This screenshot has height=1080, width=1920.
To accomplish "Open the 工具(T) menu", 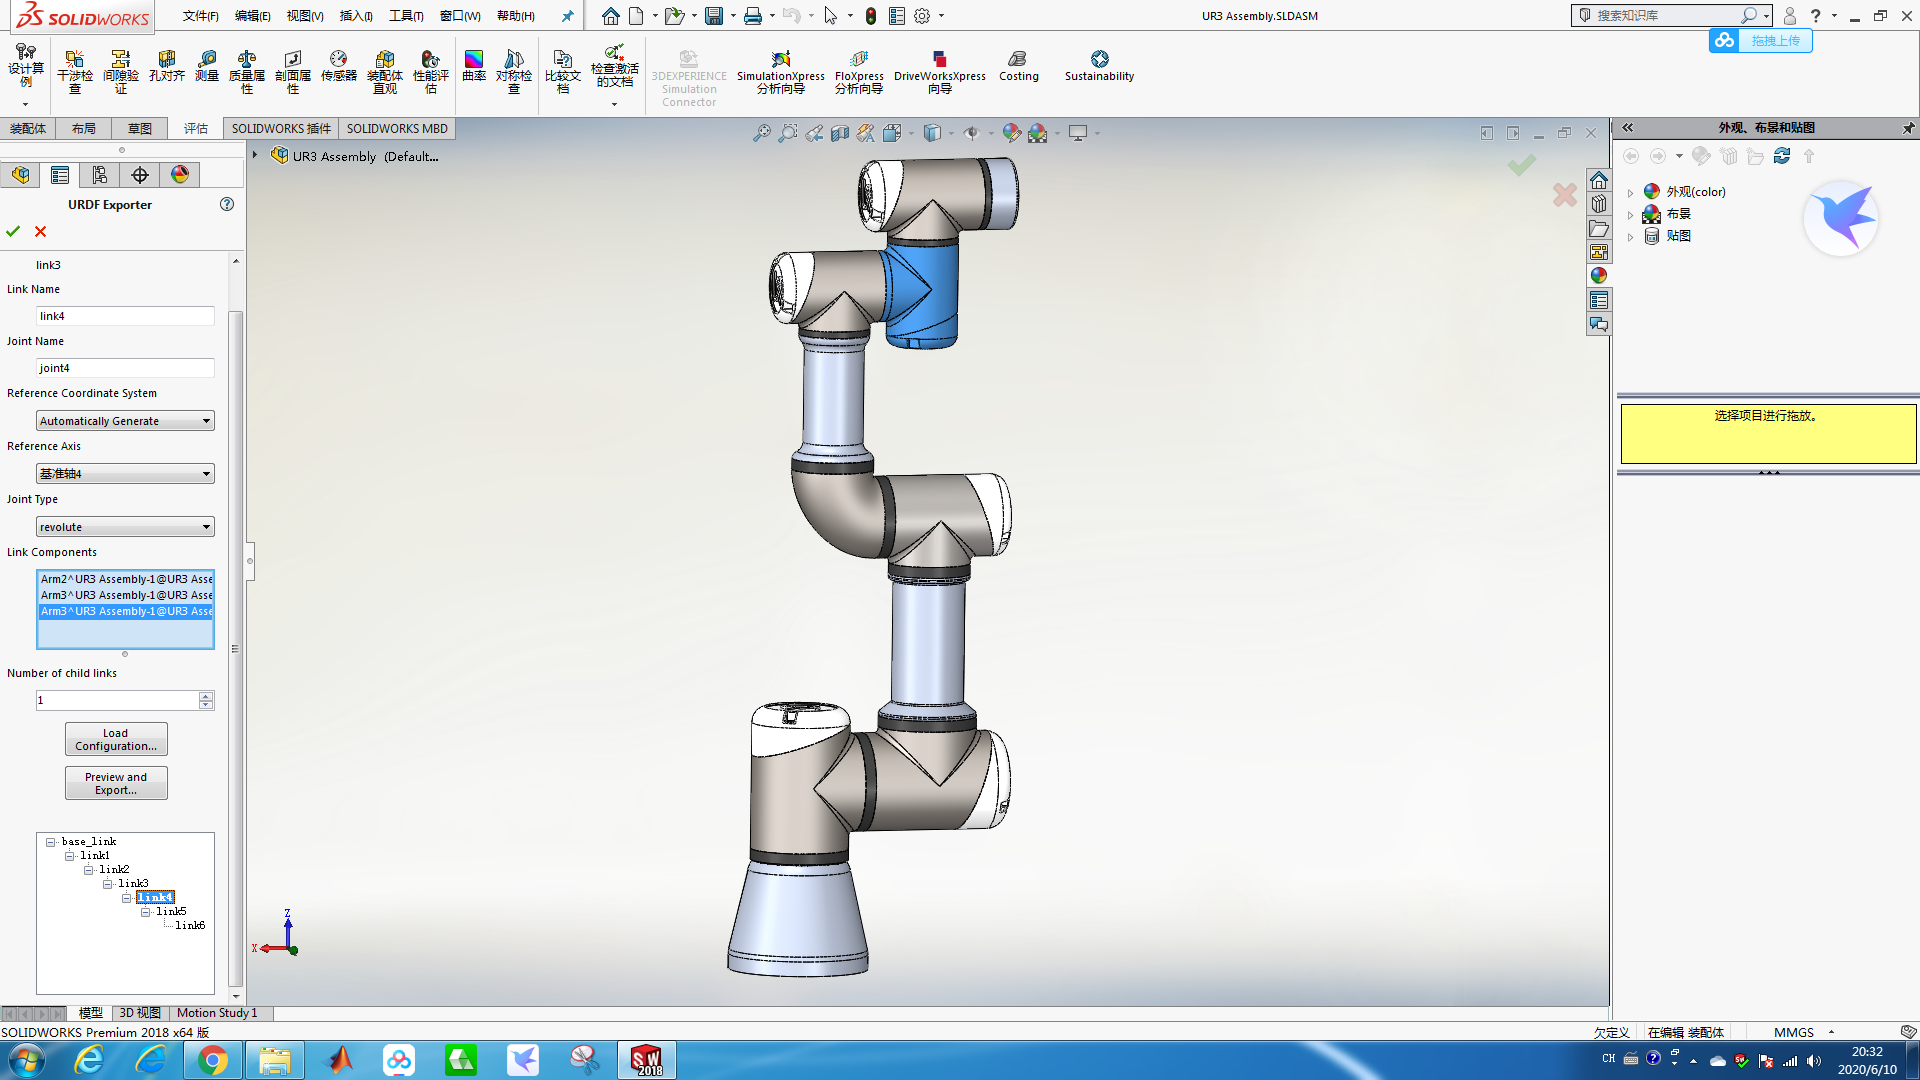I will tap(406, 16).
